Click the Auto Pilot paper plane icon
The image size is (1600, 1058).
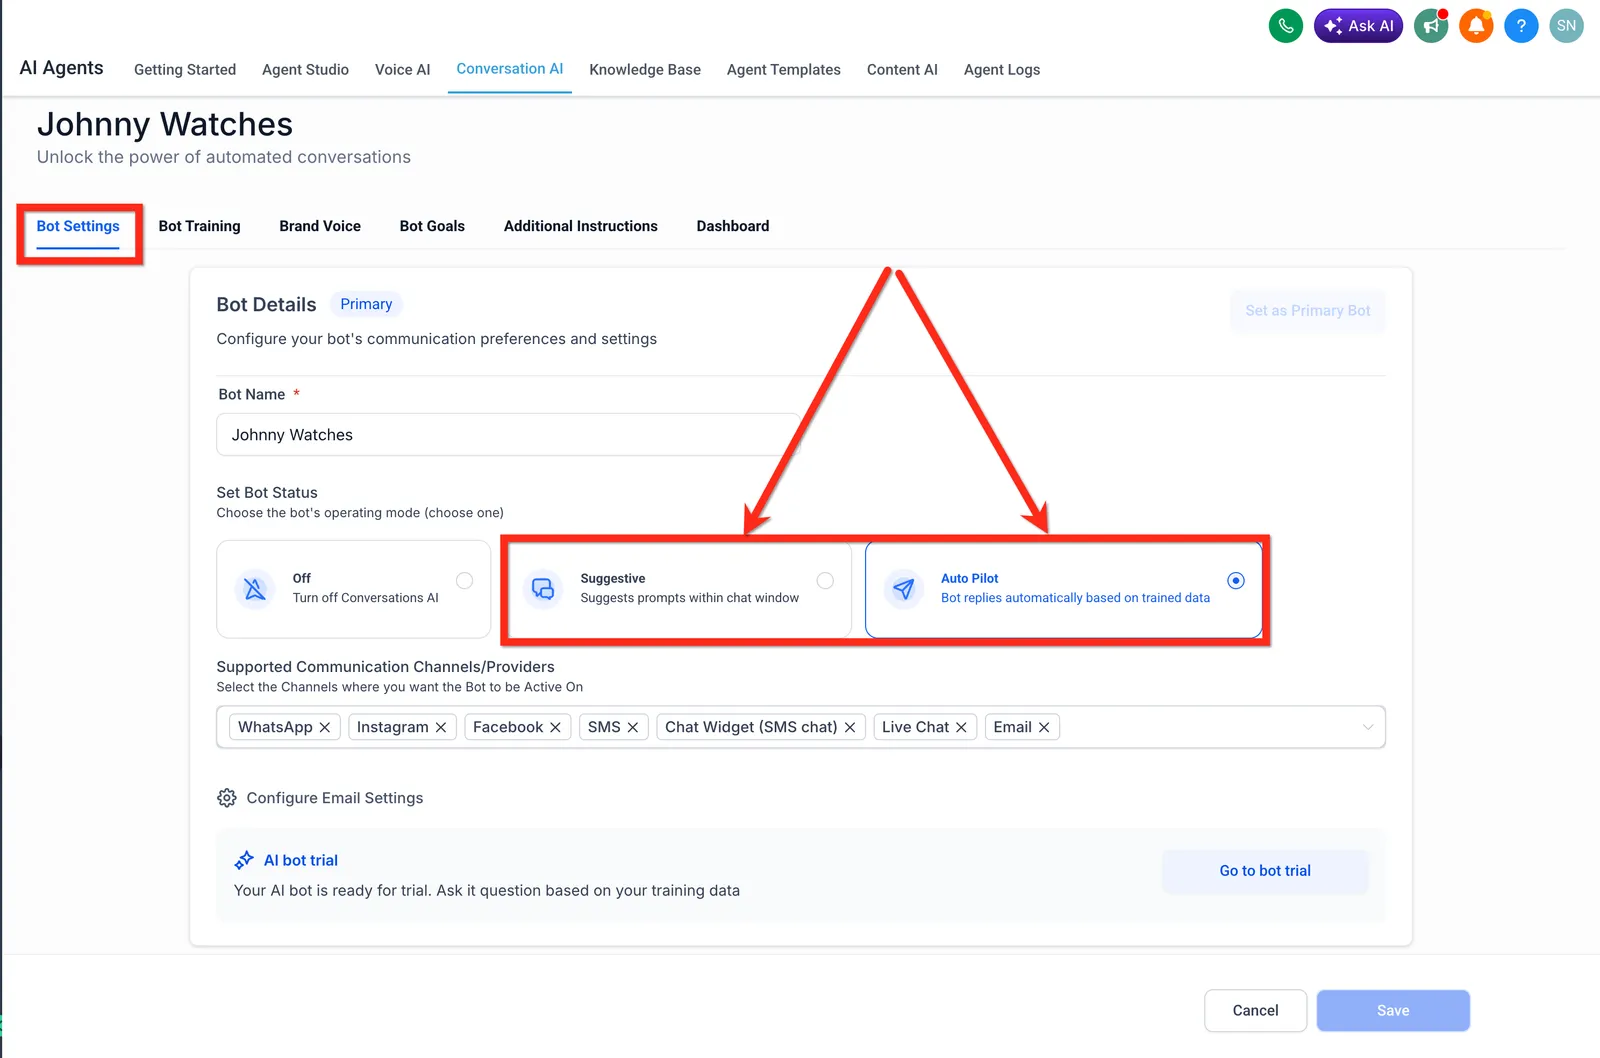tap(903, 589)
